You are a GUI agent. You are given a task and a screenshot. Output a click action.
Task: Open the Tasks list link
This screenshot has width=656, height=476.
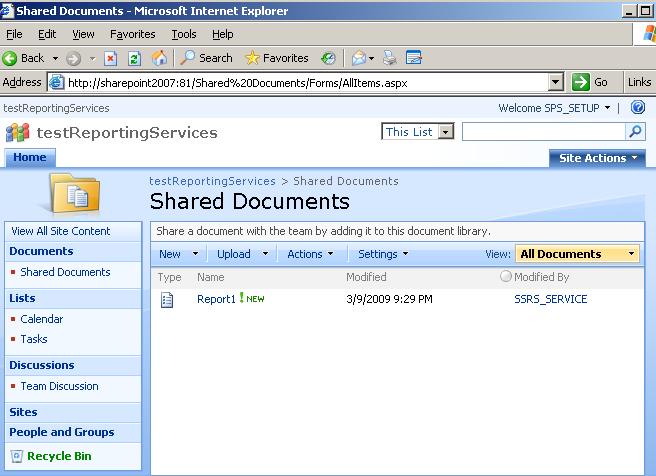(34, 339)
